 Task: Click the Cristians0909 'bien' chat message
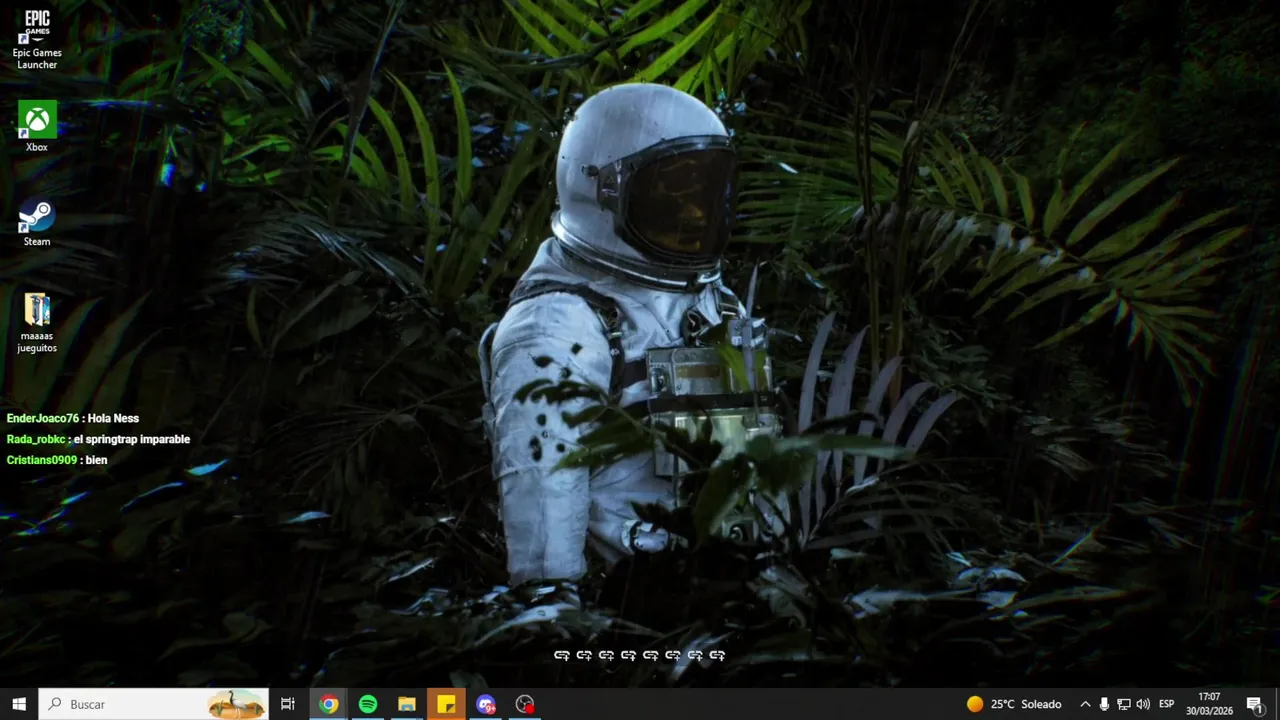click(57, 460)
